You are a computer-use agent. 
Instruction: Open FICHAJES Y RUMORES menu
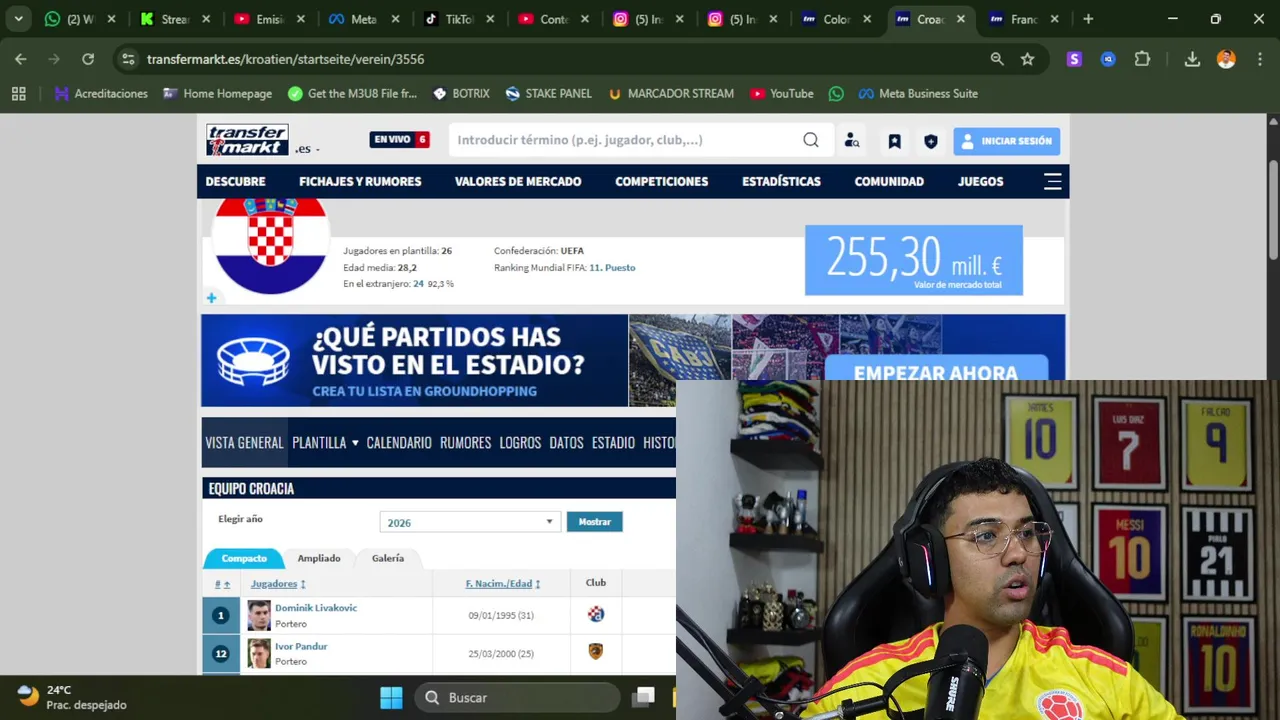(x=360, y=181)
